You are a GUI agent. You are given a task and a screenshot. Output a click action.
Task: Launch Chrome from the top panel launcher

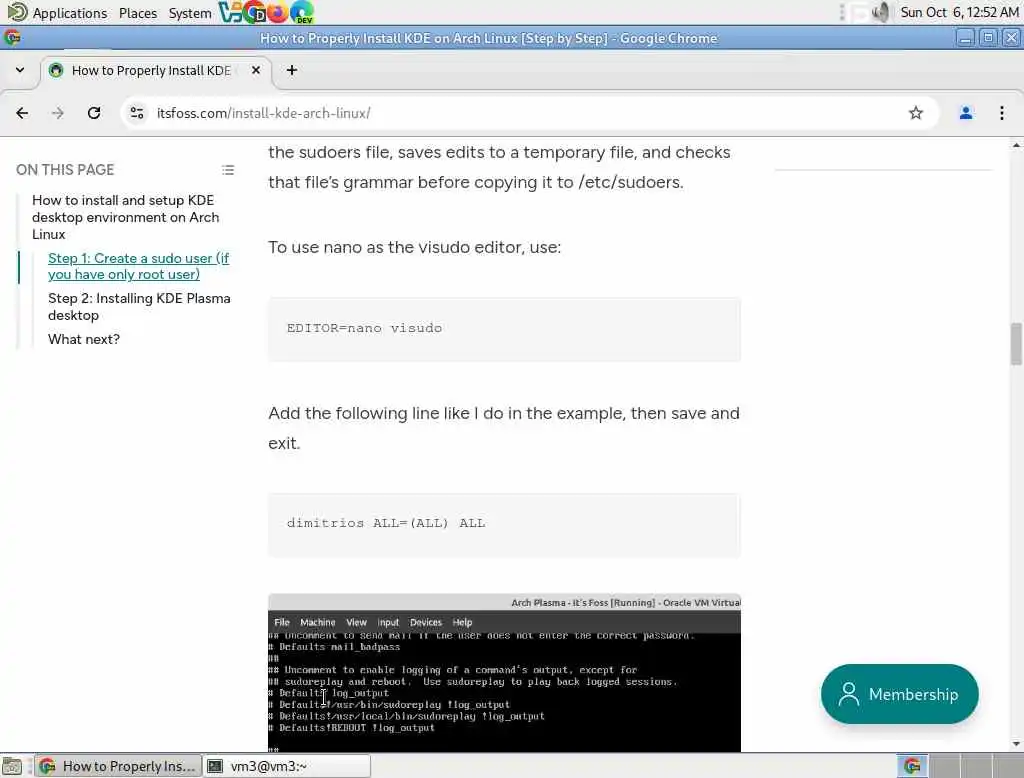254,12
